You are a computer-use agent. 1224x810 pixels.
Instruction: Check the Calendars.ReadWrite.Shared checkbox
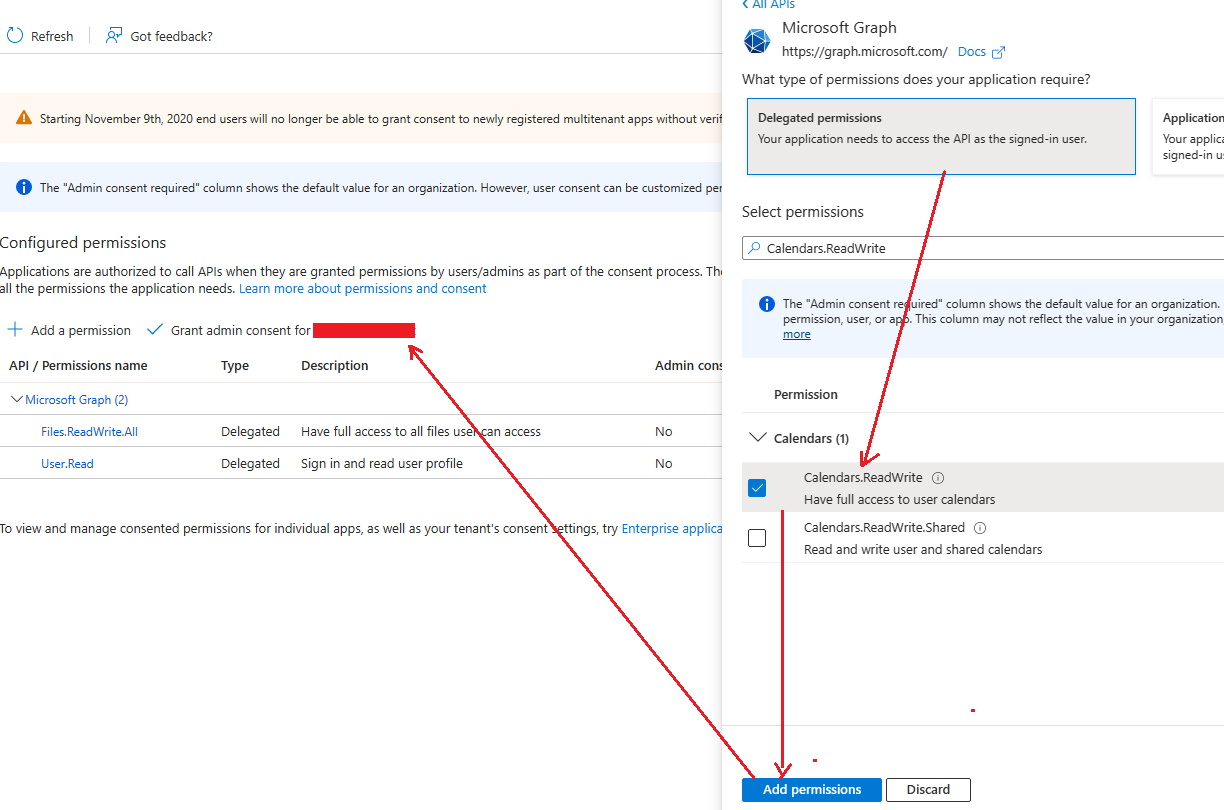click(x=757, y=538)
